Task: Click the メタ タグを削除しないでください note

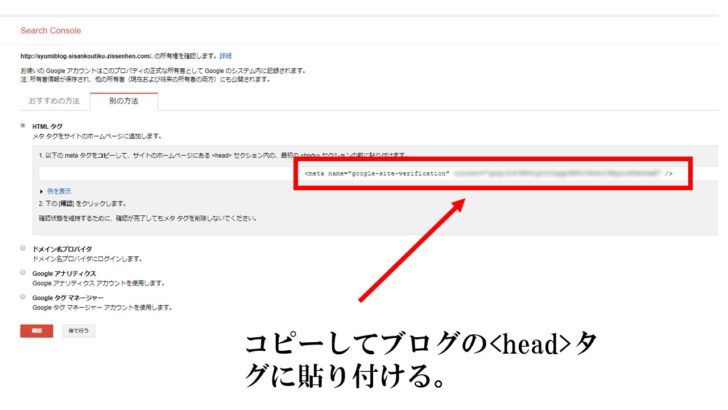Action: [x=148, y=218]
